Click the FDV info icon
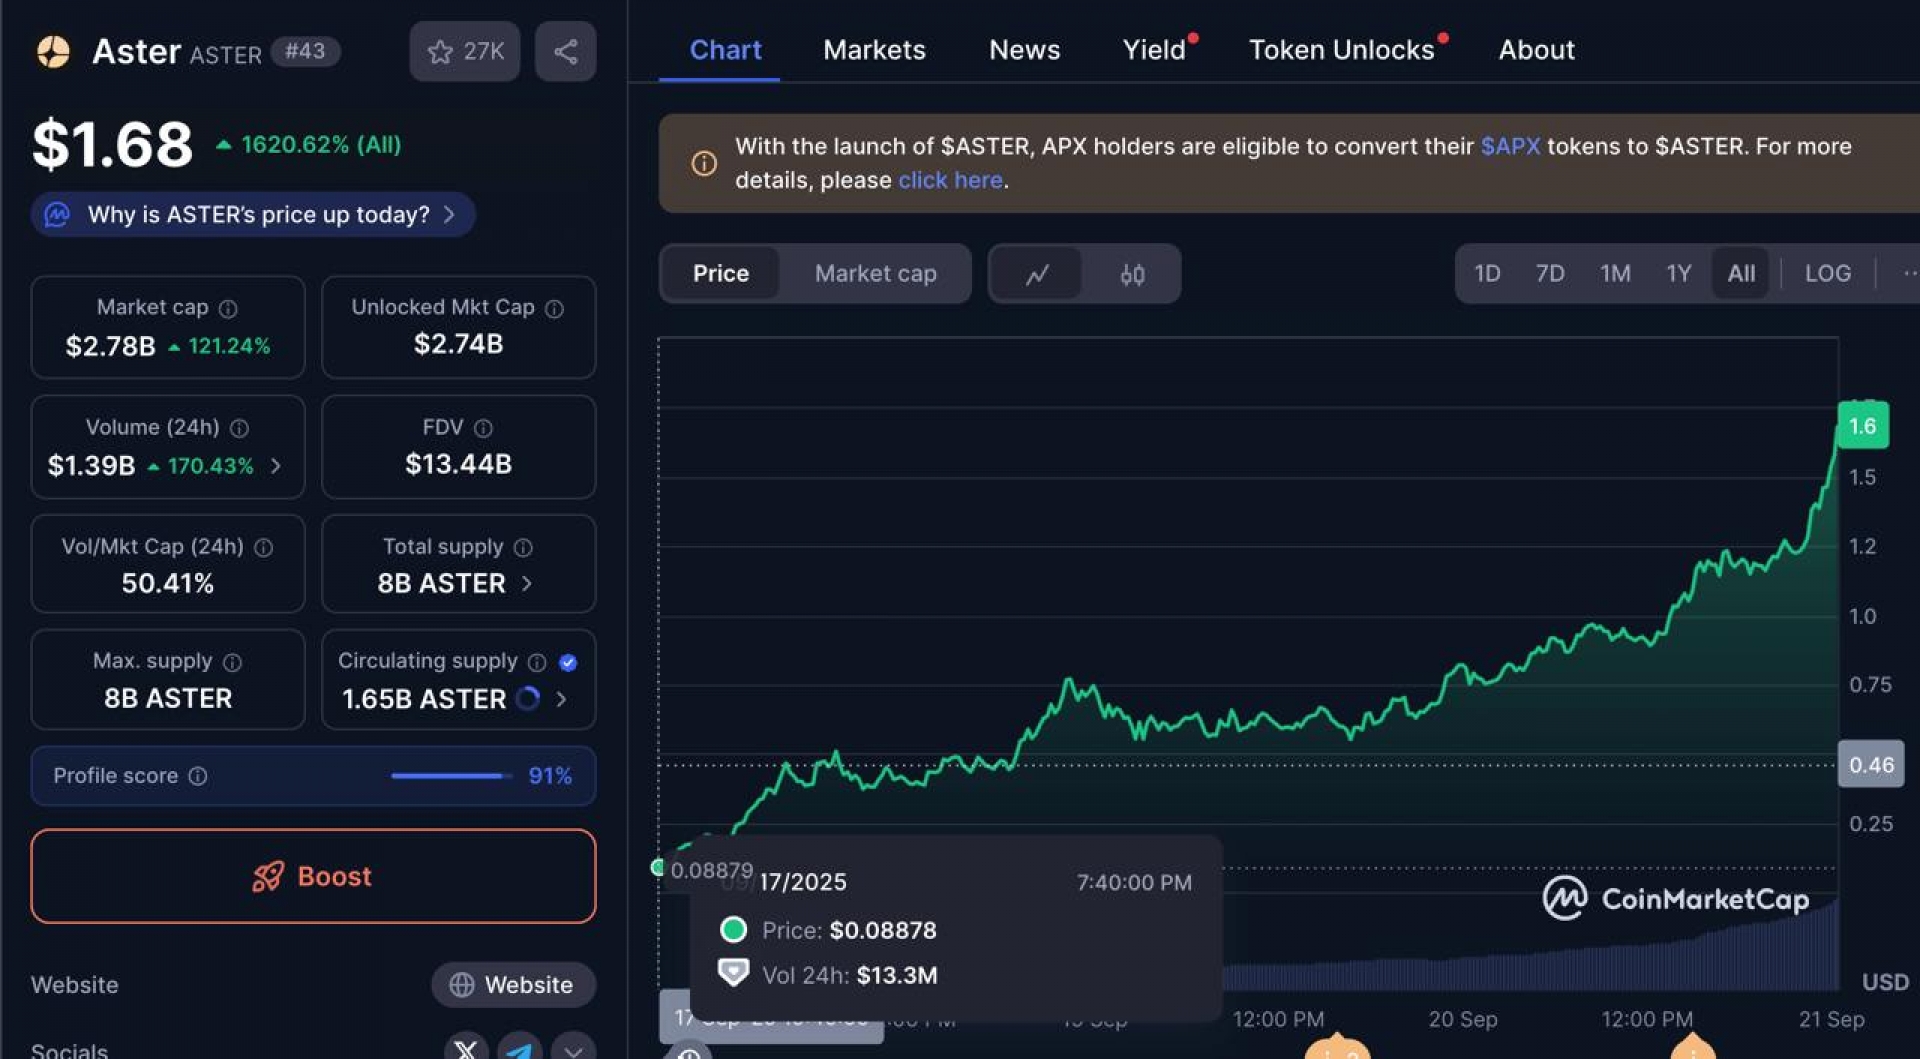The width and height of the screenshot is (1920, 1059). [483, 429]
